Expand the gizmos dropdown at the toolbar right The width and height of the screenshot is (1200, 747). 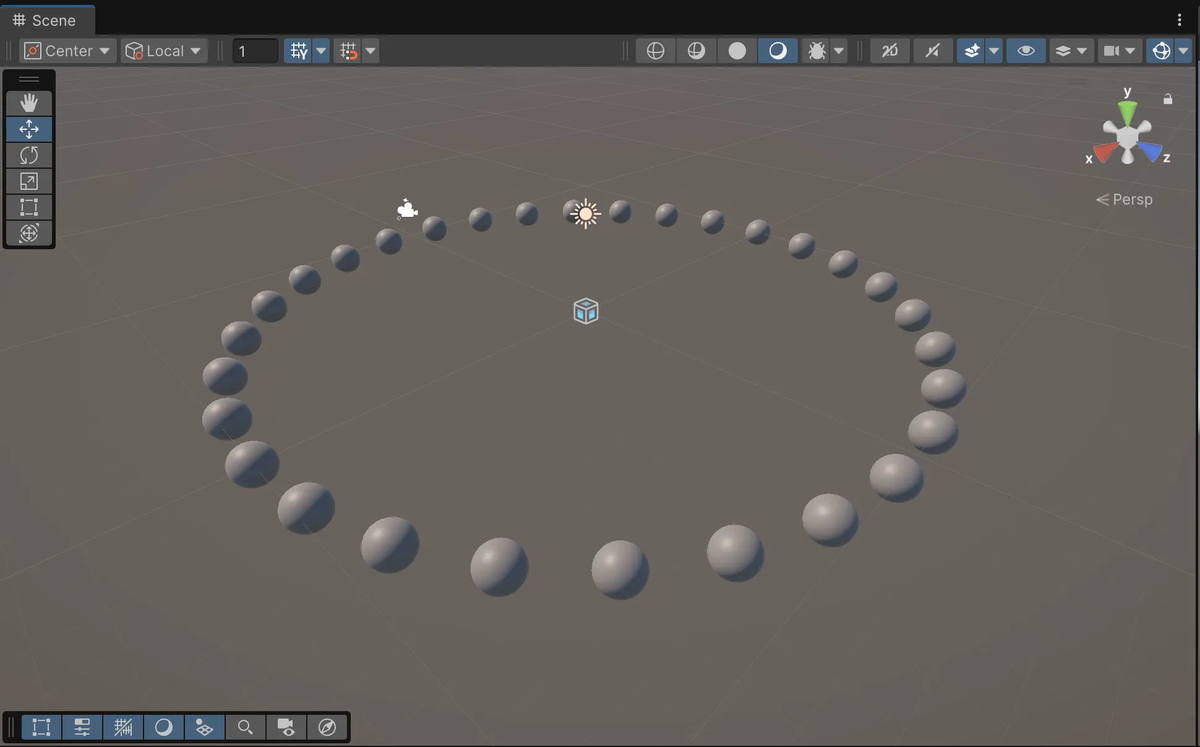tap(1182, 50)
